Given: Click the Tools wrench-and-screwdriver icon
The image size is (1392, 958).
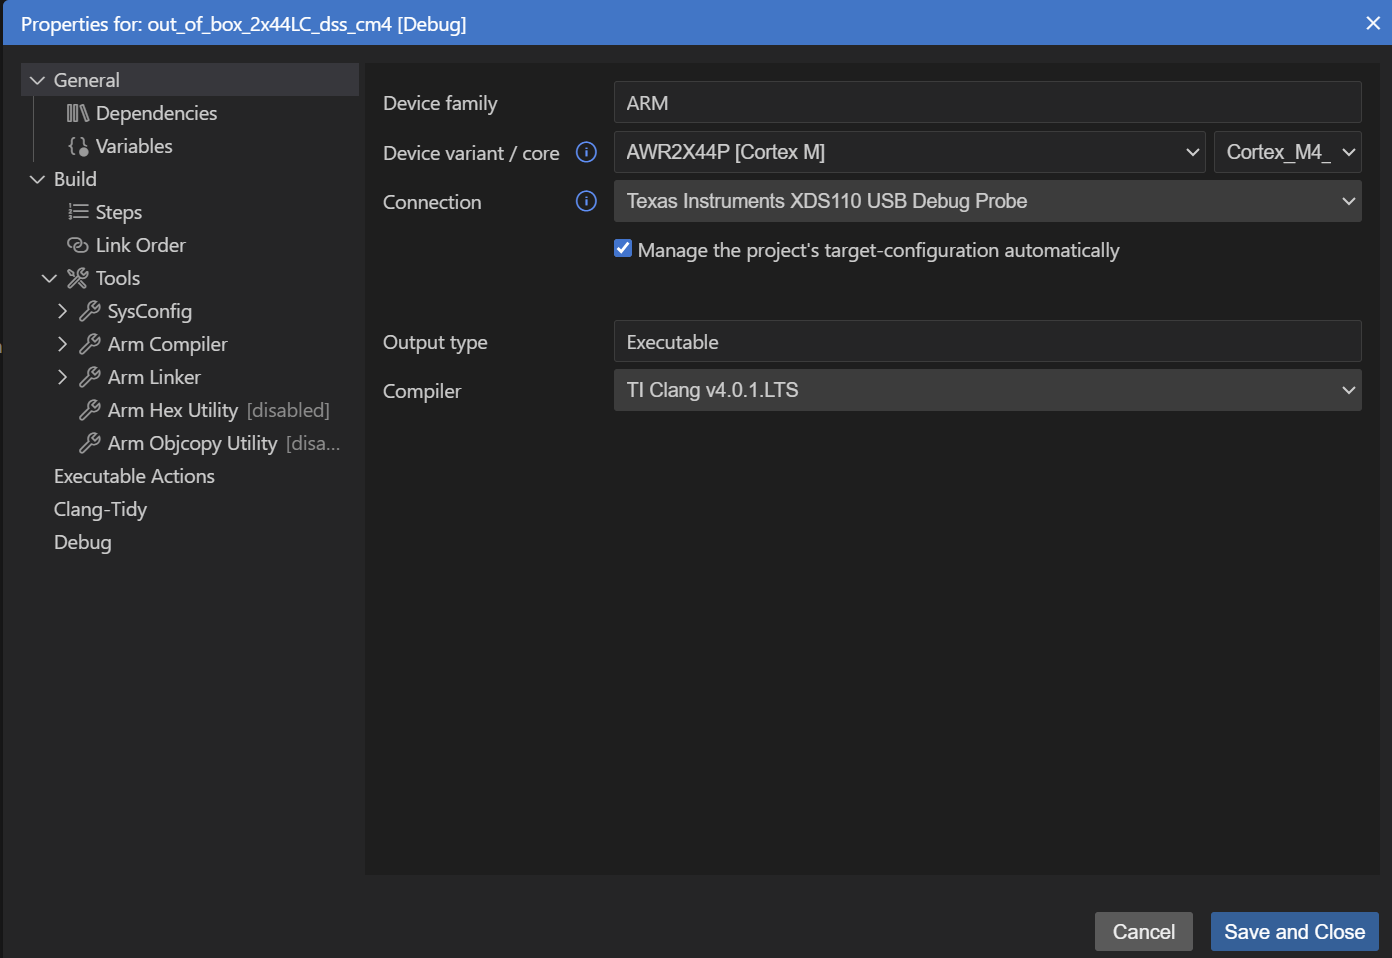Looking at the screenshot, I should pos(78,278).
